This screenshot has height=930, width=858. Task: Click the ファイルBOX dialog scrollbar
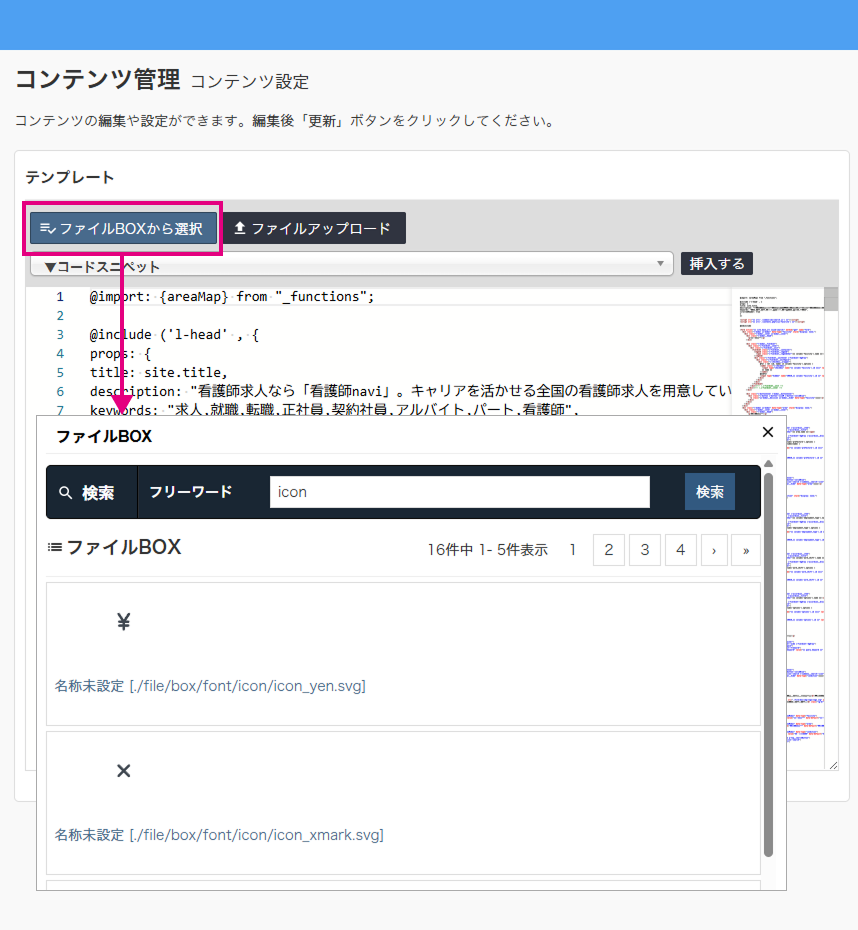[768, 660]
